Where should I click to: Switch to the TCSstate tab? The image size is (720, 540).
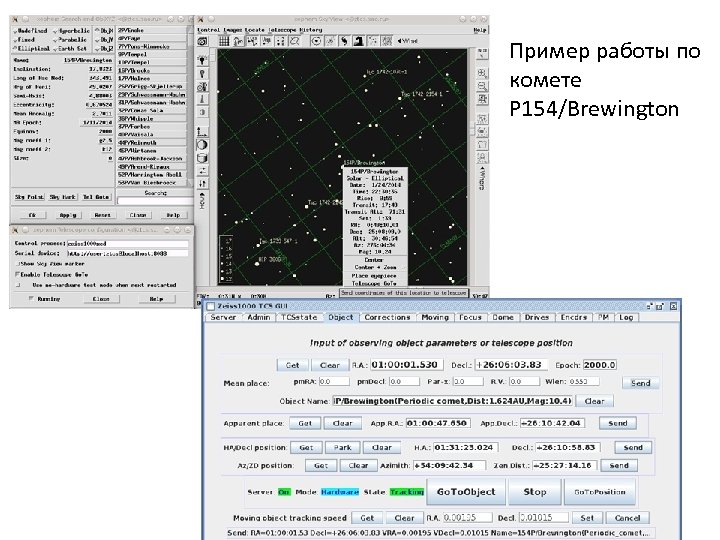pos(299,317)
